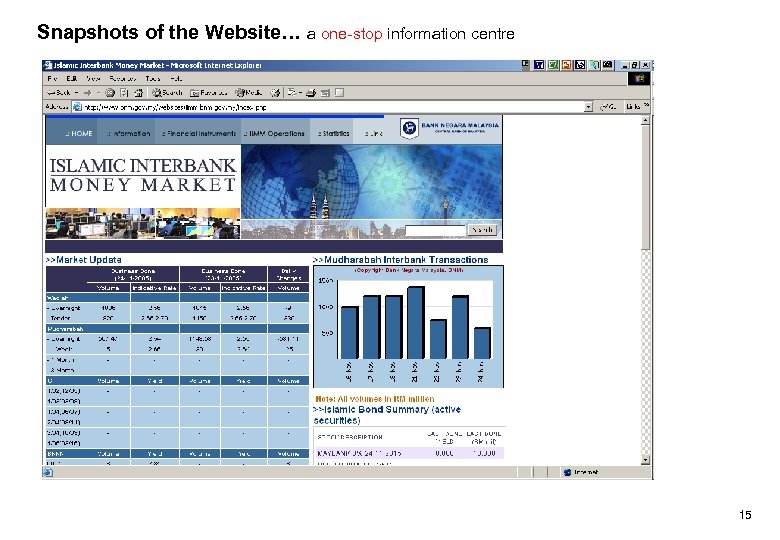Click the Refresh page icon
The width and height of the screenshot is (780, 540).
pos(124,92)
